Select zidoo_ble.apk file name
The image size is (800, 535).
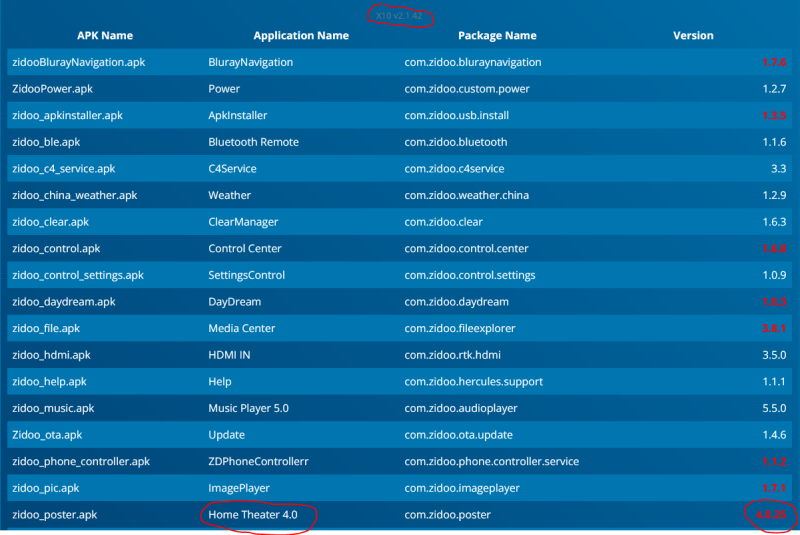(x=46, y=142)
